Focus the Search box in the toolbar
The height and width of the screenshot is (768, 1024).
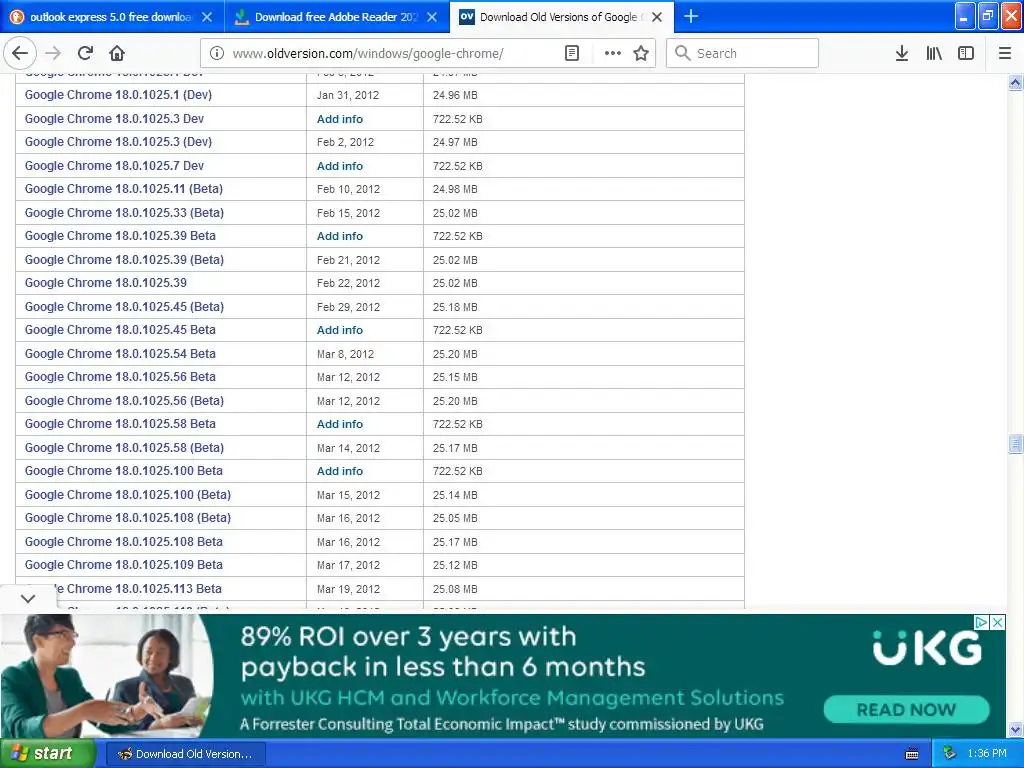743,54
